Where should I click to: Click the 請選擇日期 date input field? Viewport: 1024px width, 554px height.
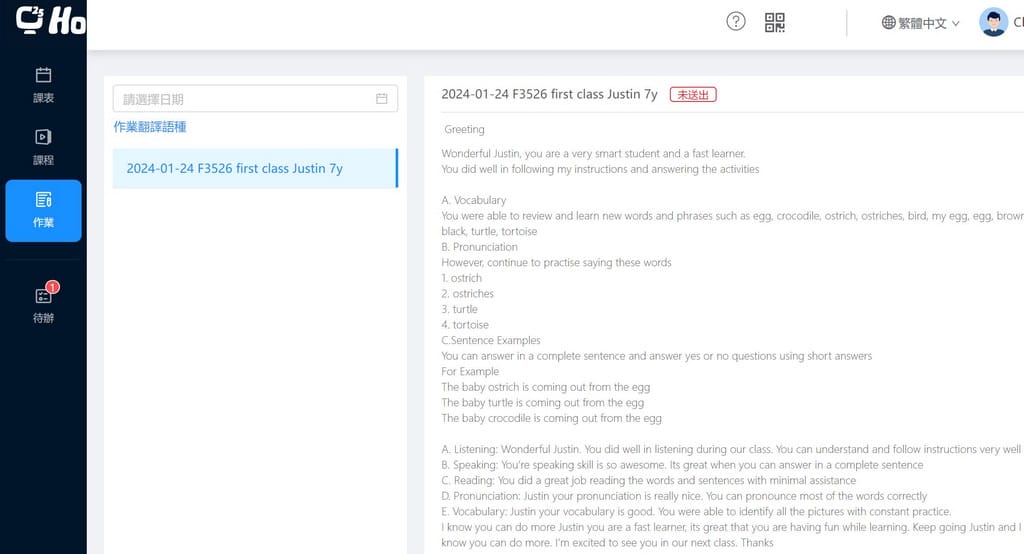pos(255,99)
